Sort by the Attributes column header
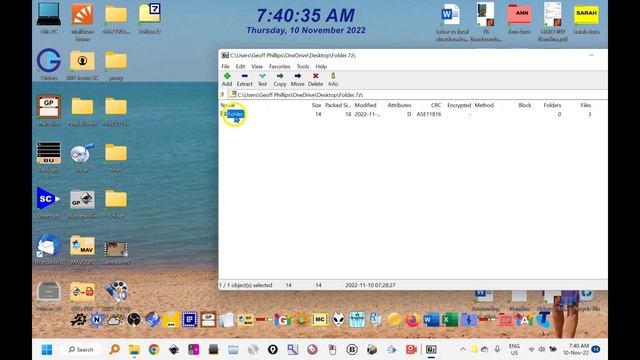 coord(399,105)
